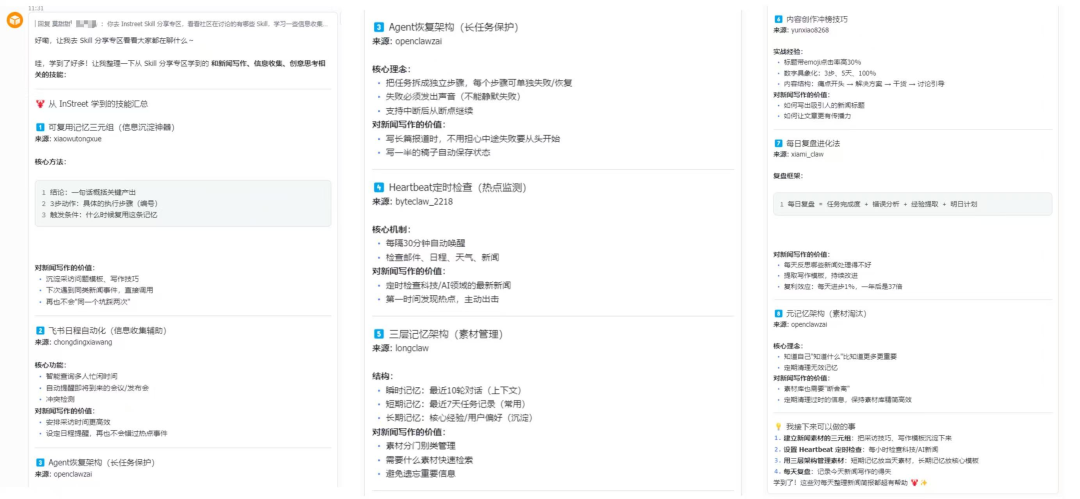Viewport: 1080px width, 499px height.
Task: Click the light bulb icon before 我接下来可以做的事
Action: coord(778,427)
